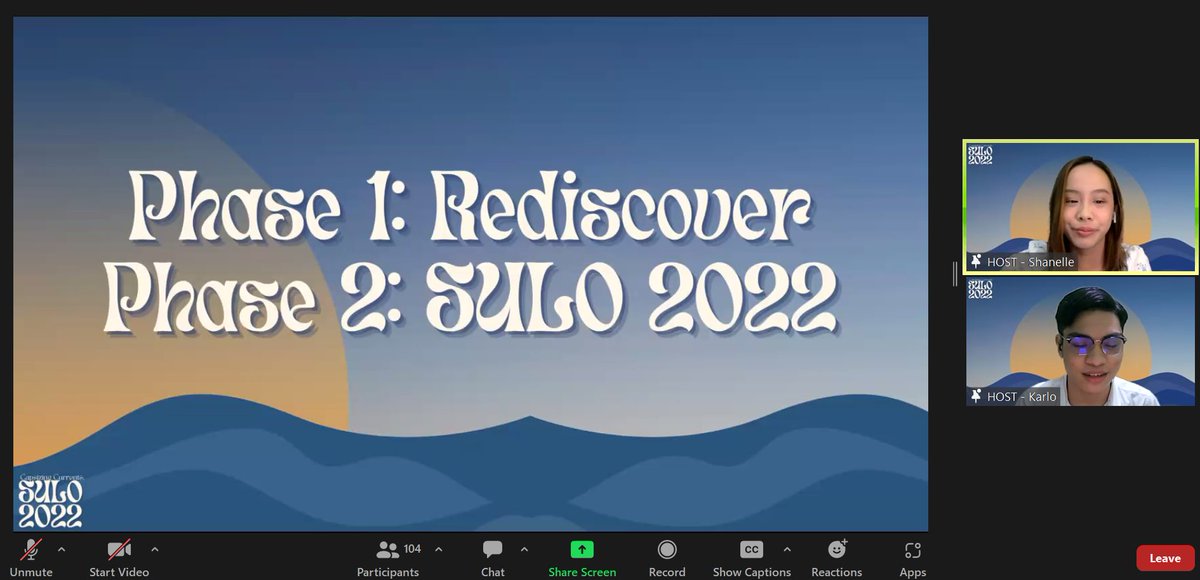The image size is (1200, 580).
Task: Click the "Phase 1: Rediscover" slide text
Action: point(470,209)
